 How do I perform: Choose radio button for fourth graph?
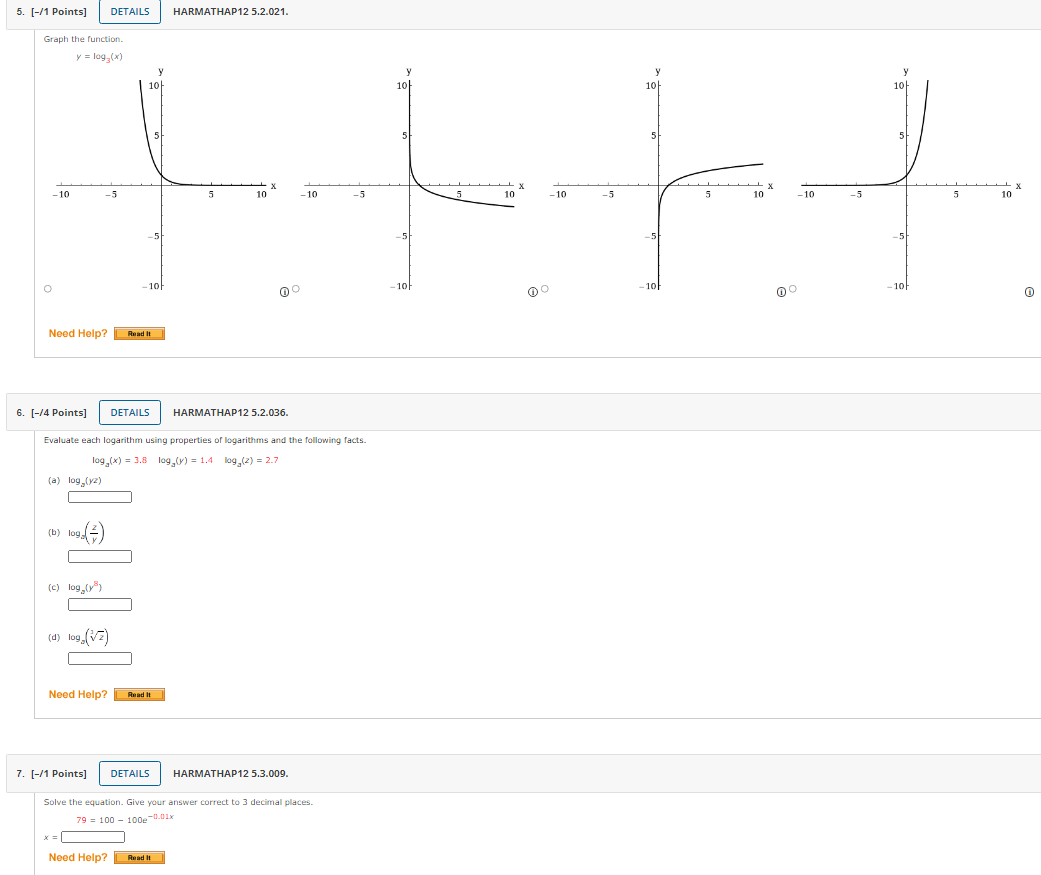click(x=793, y=291)
